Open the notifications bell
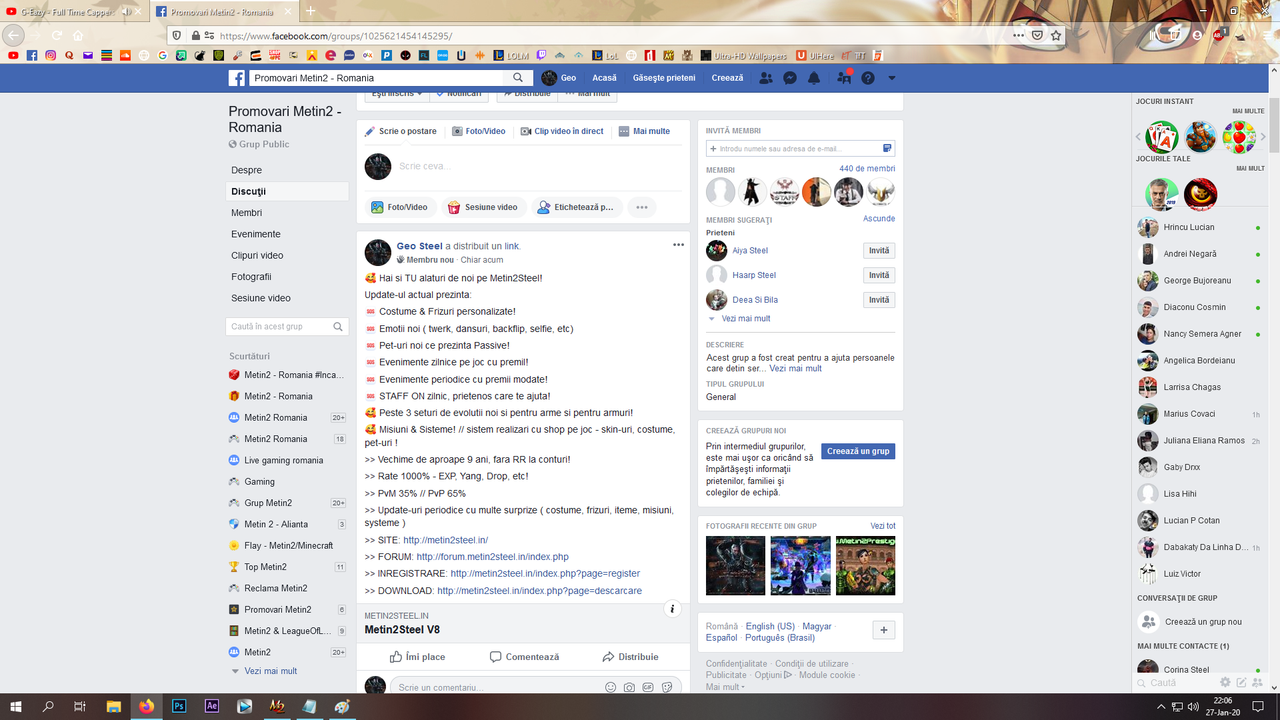The width and height of the screenshot is (1280, 720). [814, 78]
